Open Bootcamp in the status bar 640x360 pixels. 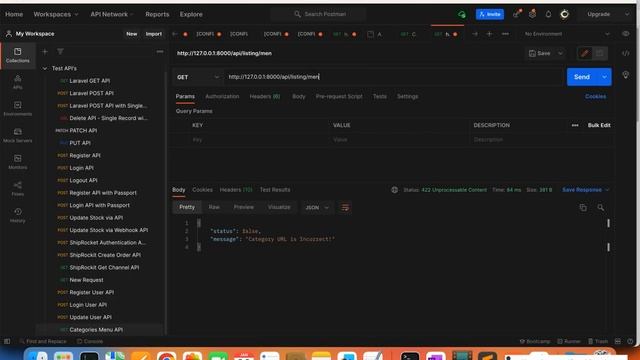point(535,341)
